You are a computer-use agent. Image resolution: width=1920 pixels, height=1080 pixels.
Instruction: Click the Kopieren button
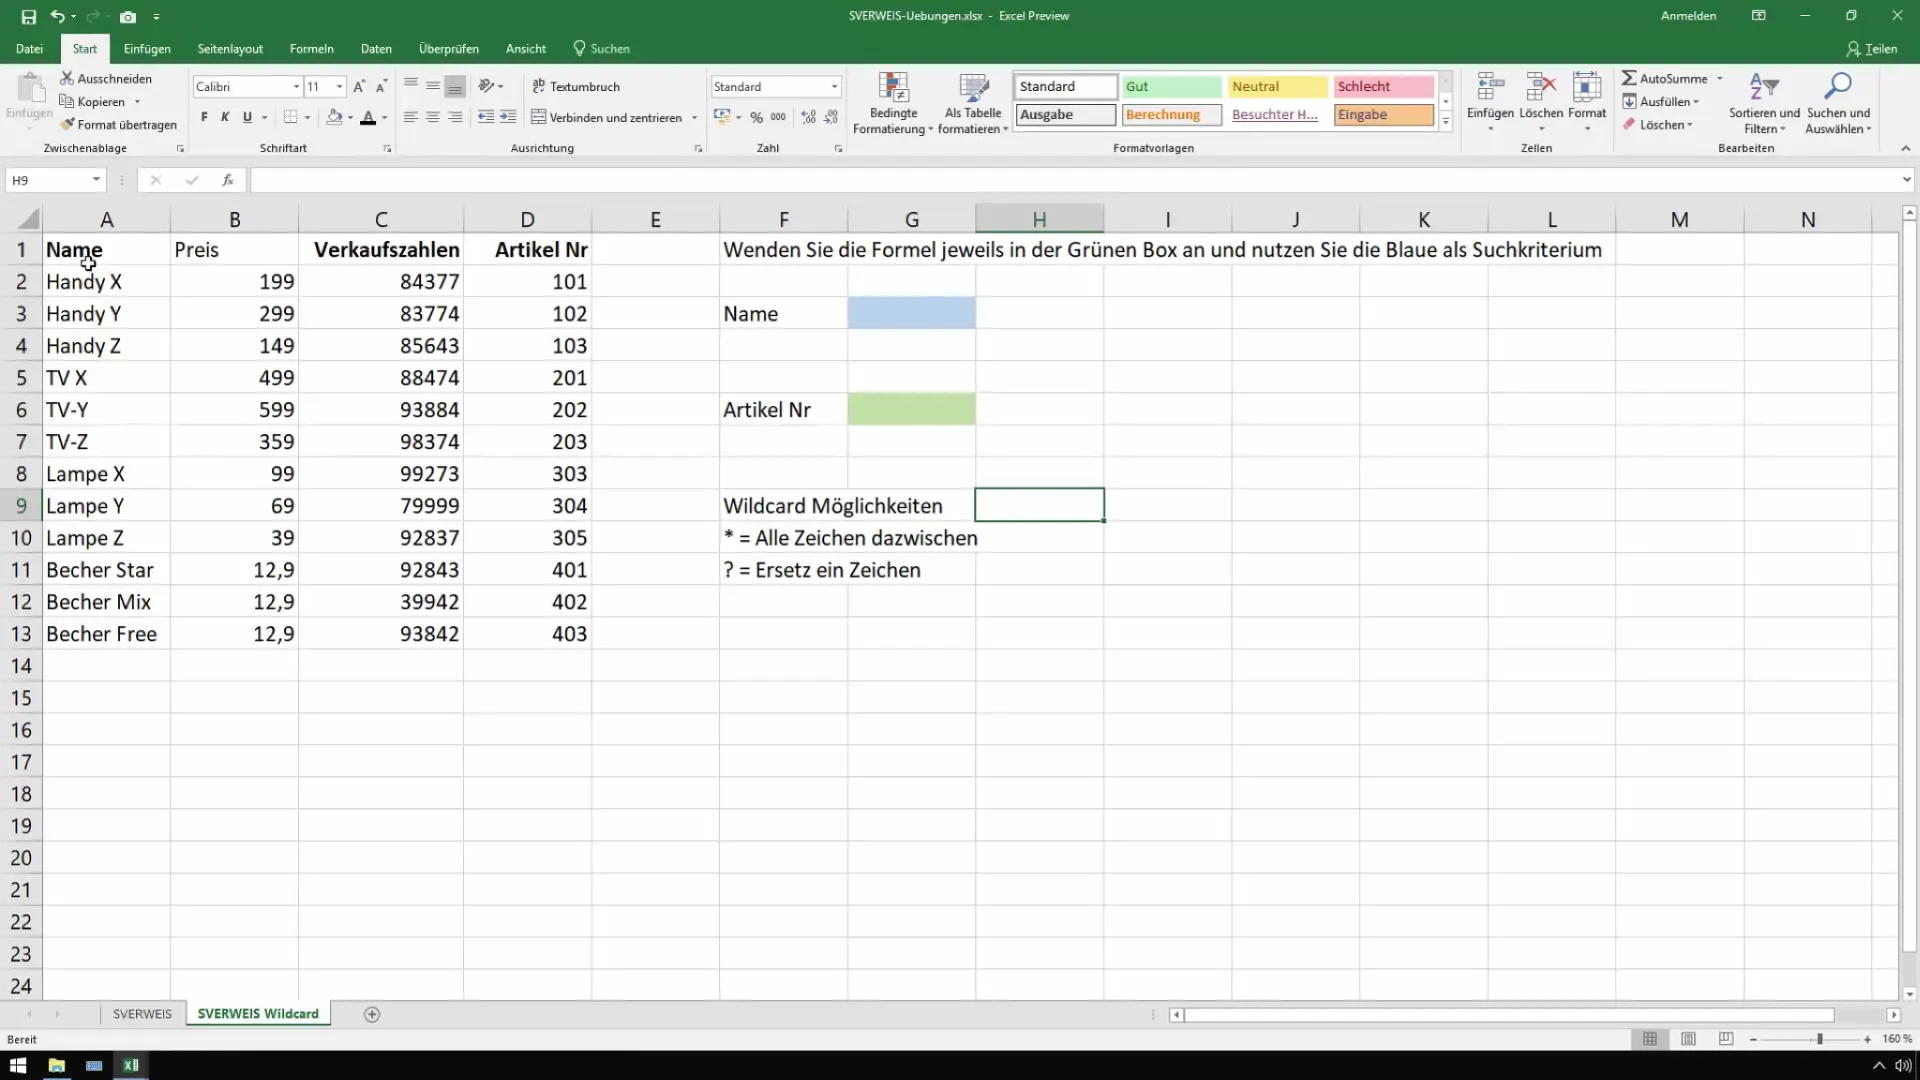[x=92, y=101]
